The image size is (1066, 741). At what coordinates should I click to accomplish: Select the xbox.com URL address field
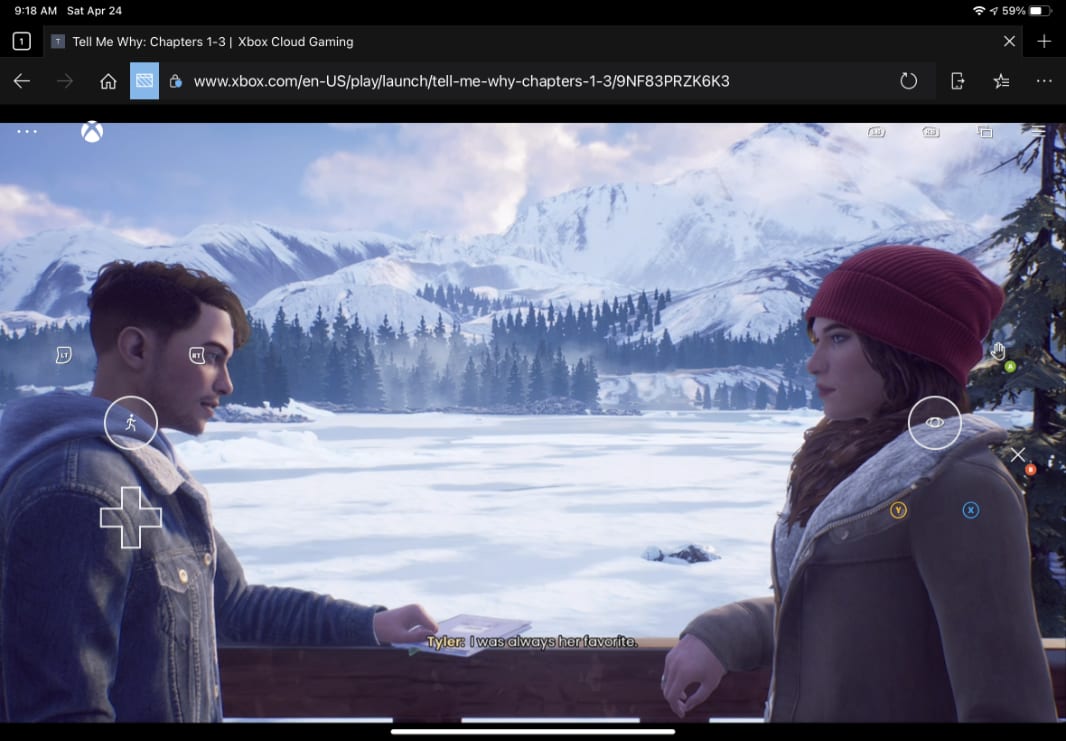pyautogui.click(x=461, y=81)
